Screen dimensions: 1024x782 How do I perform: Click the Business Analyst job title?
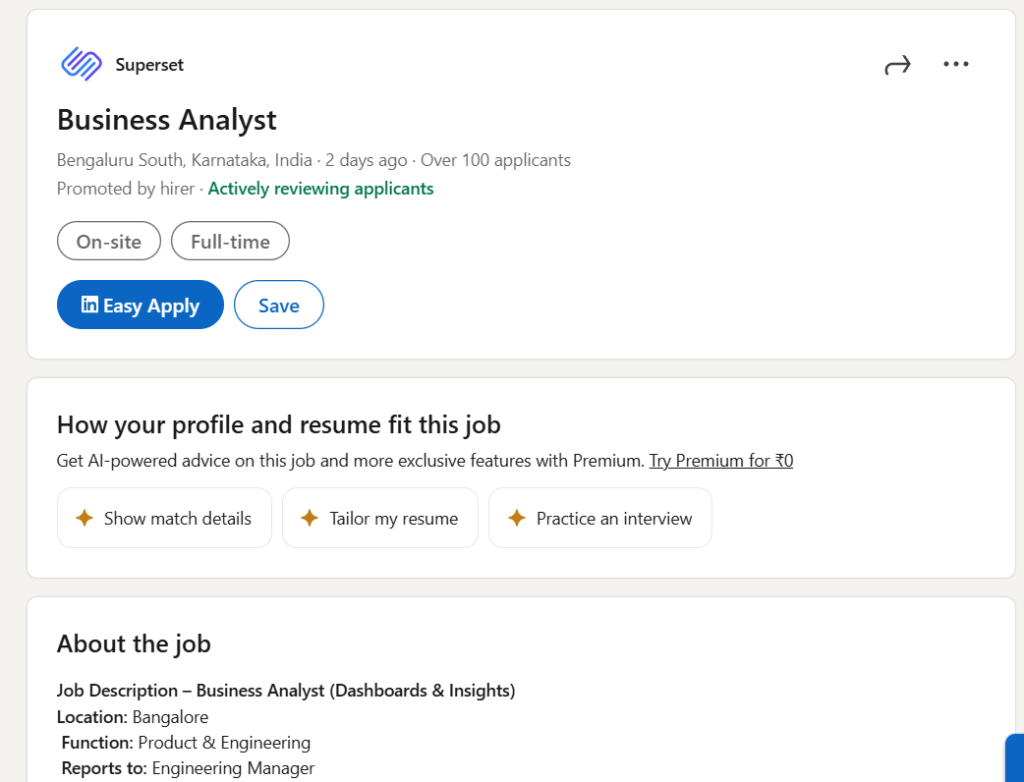click(167, 120)
